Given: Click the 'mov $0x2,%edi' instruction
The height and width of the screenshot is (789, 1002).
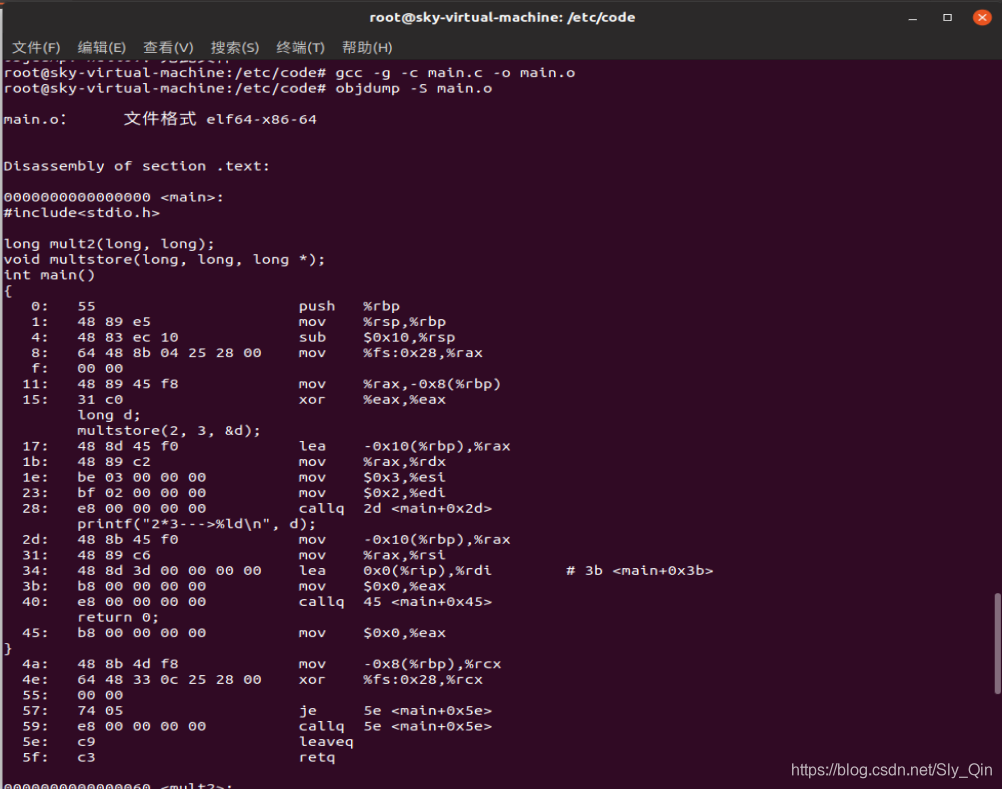Looking at the screenshot, I should tap(372, 493).
